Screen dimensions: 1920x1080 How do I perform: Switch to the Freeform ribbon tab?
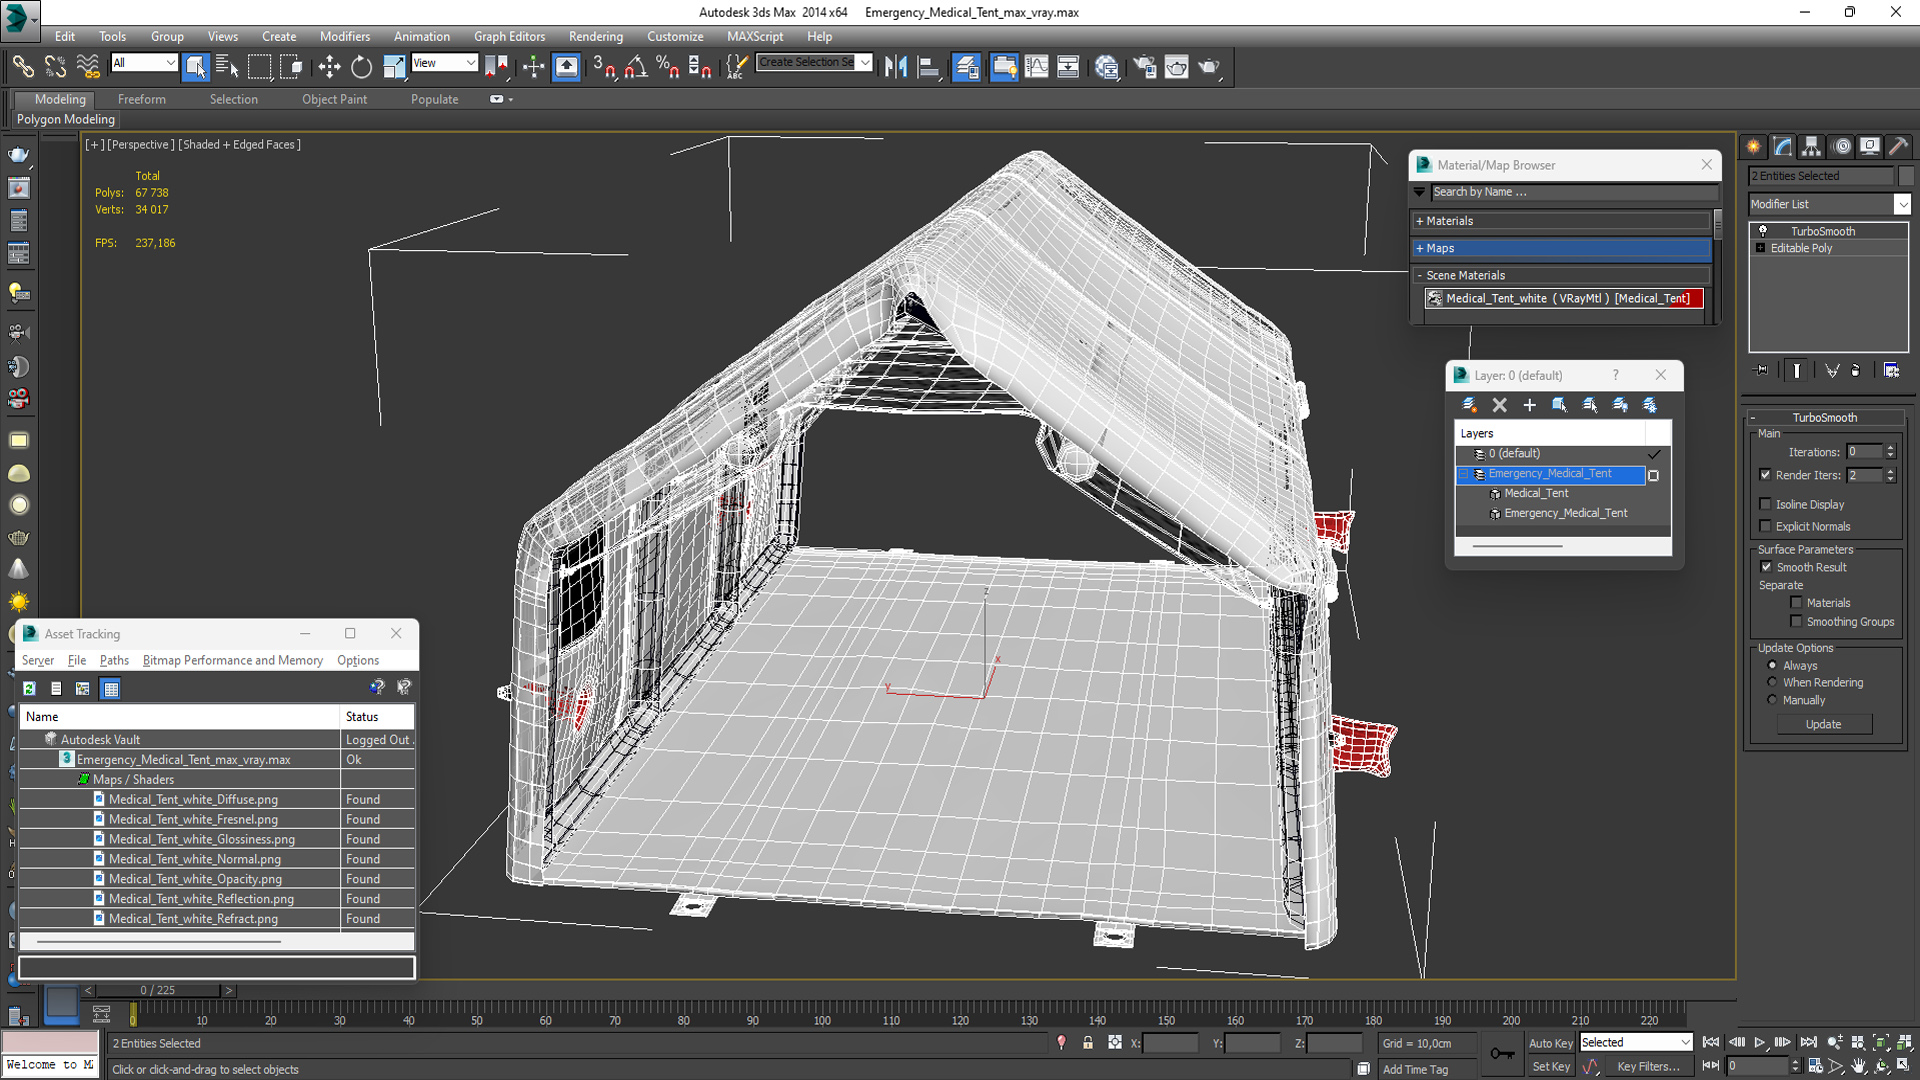click(x=141, y=99)
